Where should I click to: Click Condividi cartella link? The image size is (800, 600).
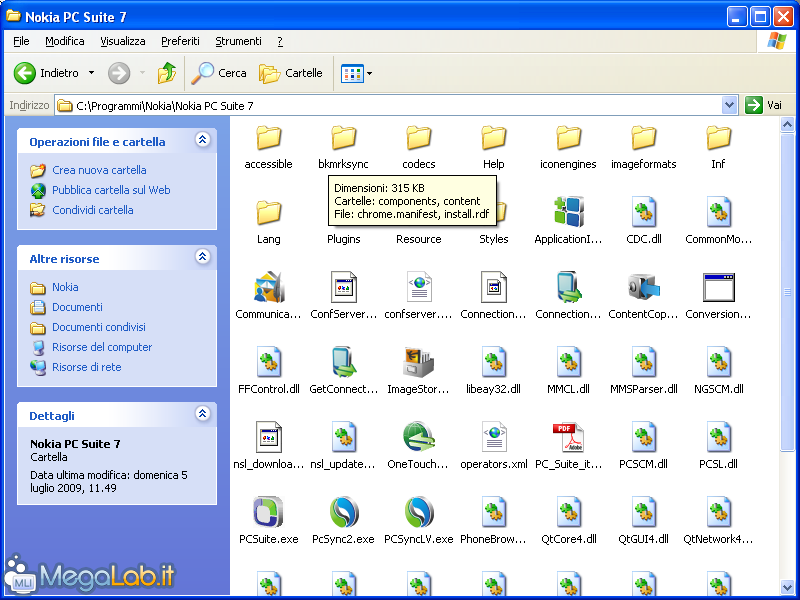(92, 210)
